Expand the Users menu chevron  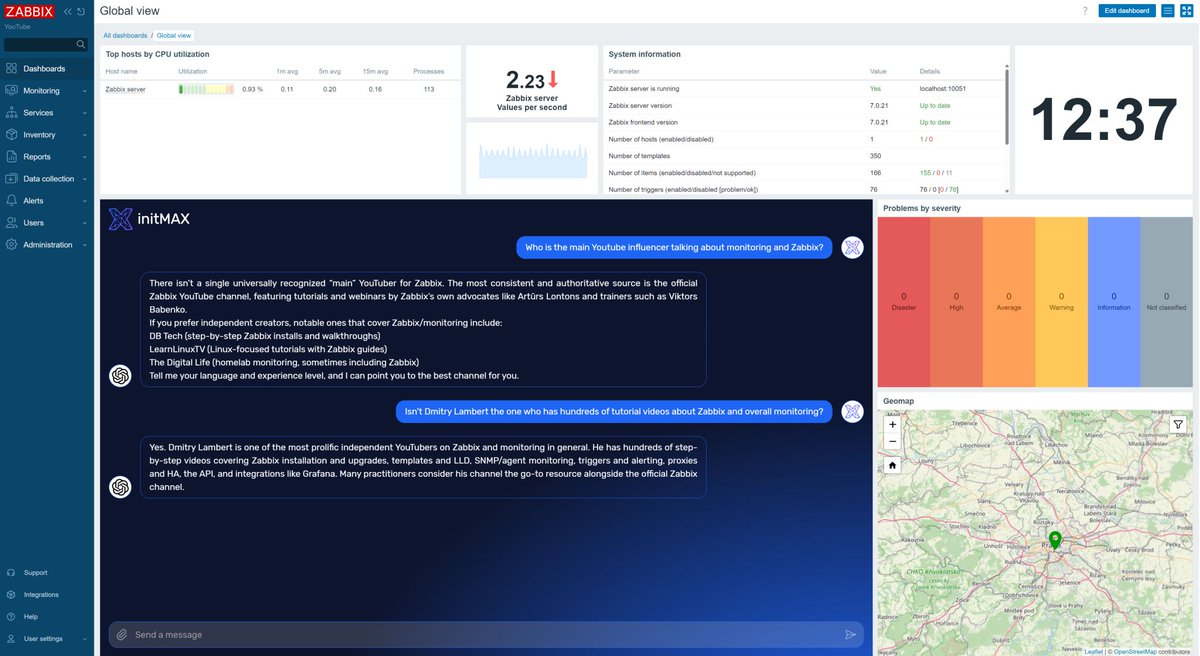(x=85, y=223)
